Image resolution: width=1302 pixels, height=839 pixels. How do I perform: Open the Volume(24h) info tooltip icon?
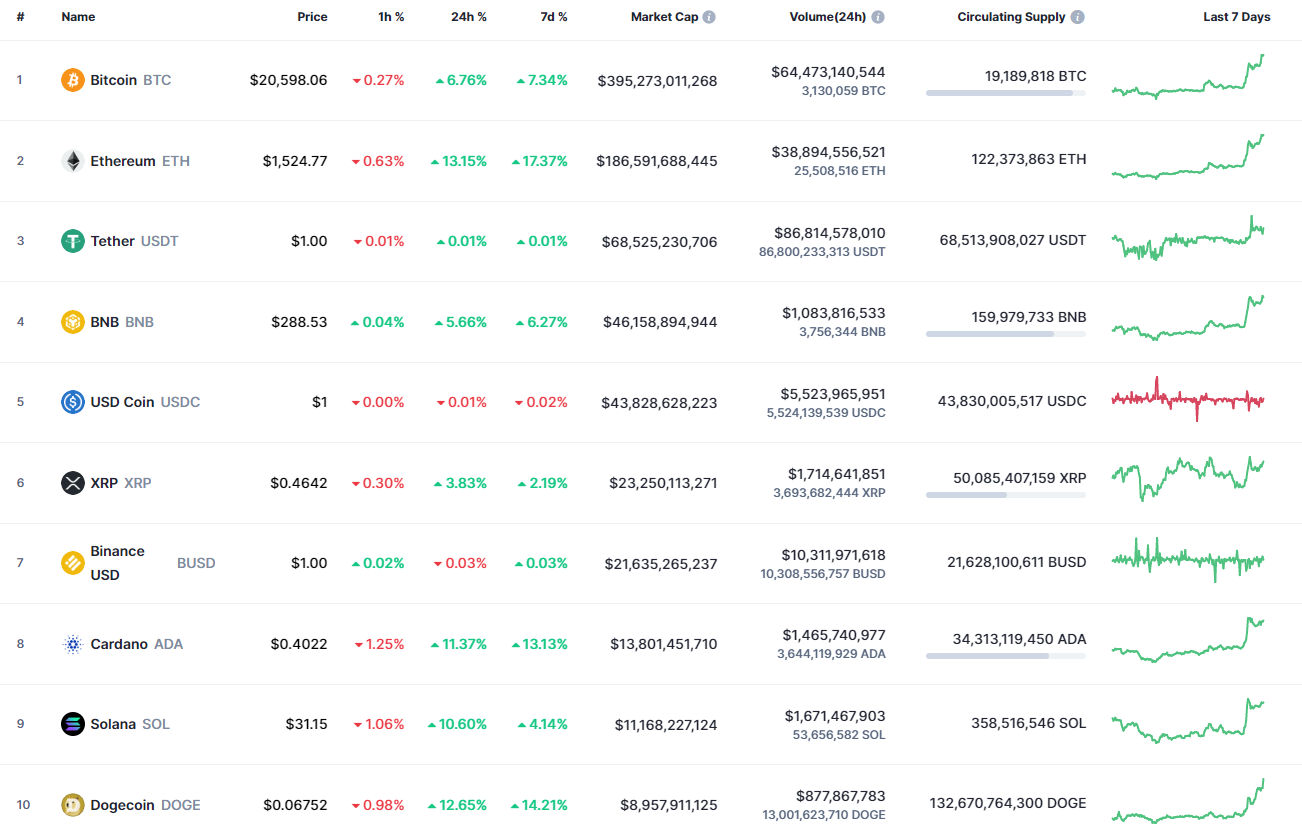coord(878,16)
